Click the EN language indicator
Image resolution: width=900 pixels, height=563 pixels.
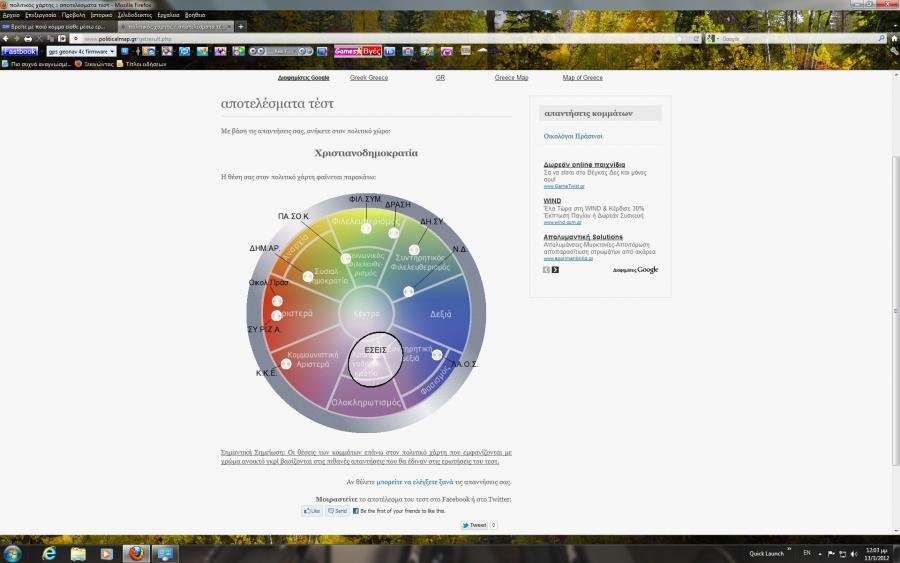point(806,553)
